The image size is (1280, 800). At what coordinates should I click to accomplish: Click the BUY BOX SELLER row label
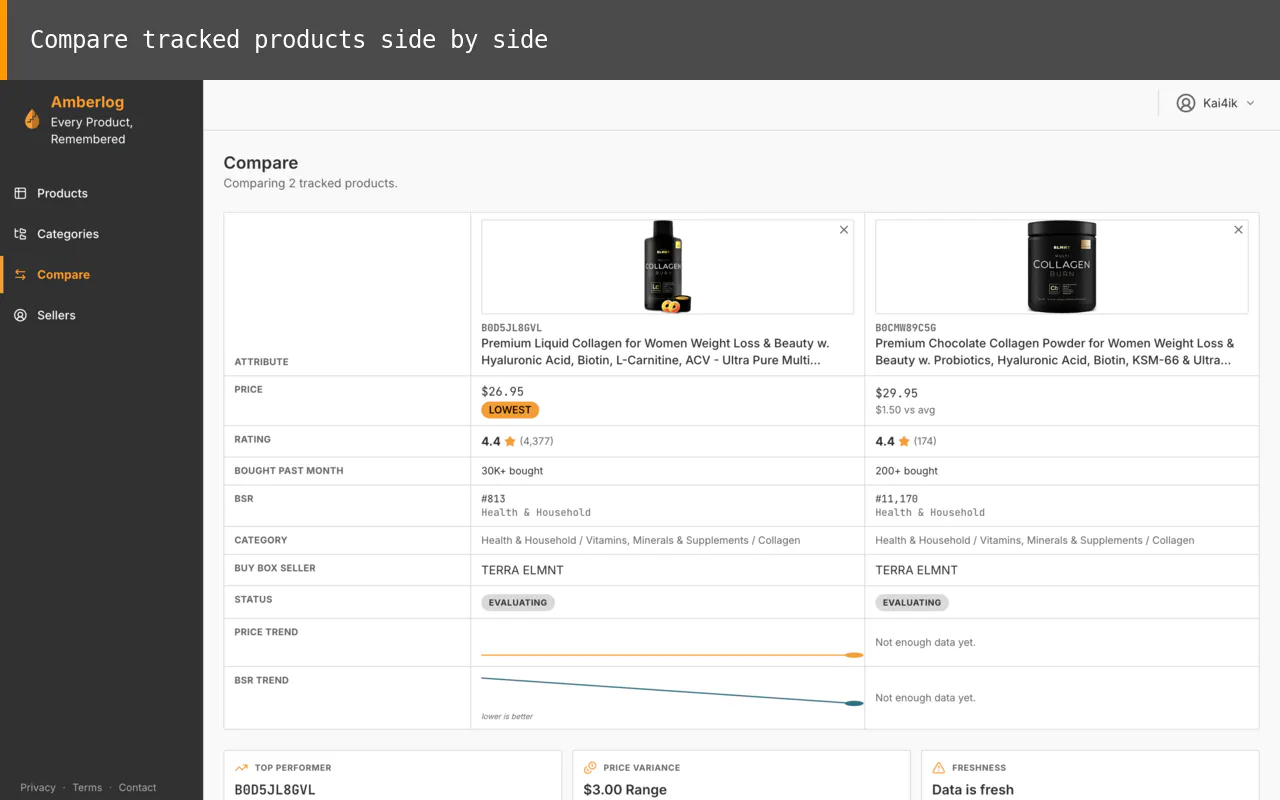pyautogui.click(x=275, y=568)
